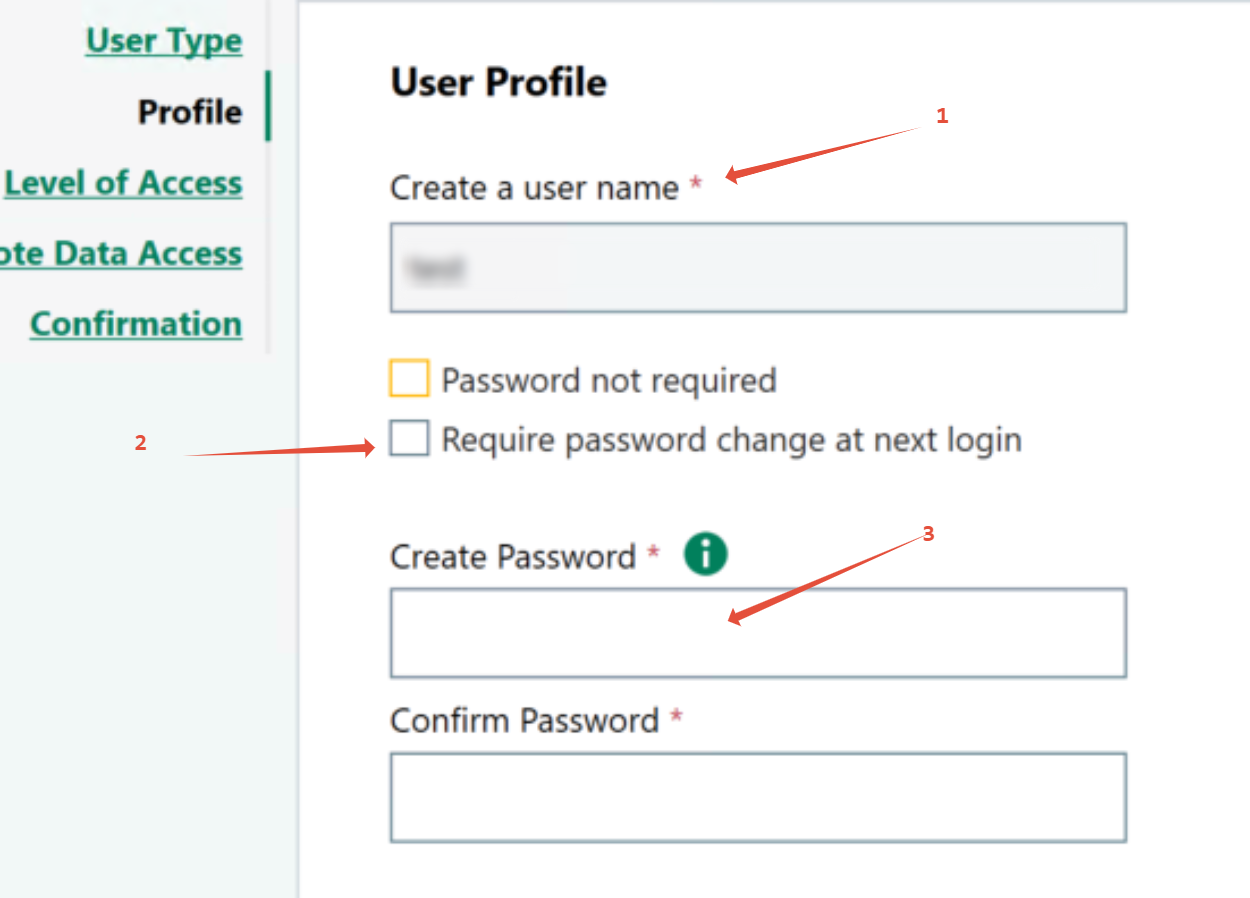Go to the Level of Access step
The width and height of the screenshot is (1250, 898).
(124, 183)
